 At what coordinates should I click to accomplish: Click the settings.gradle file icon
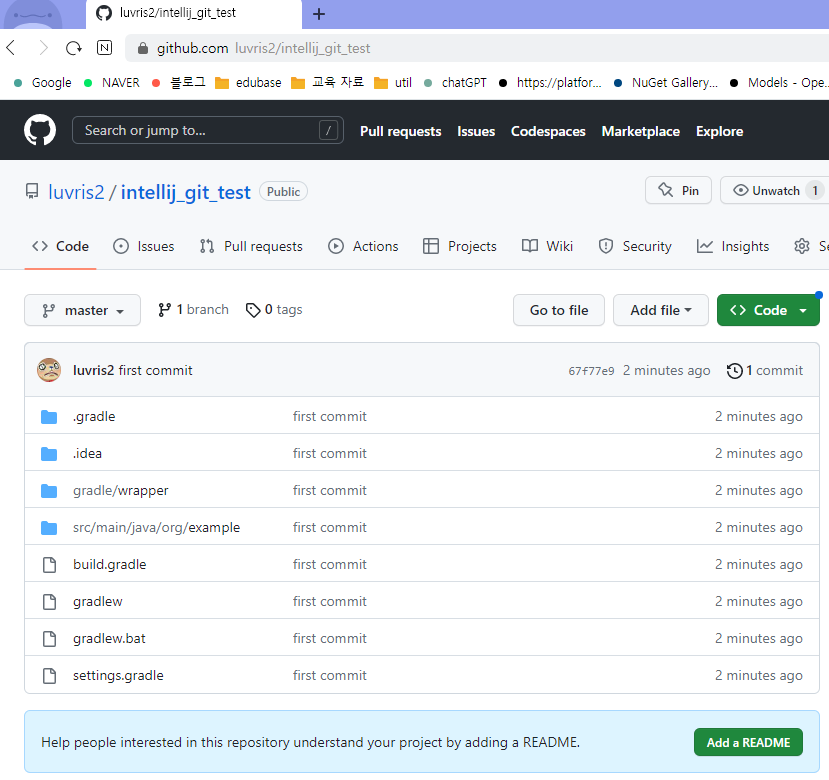[49, 676]
